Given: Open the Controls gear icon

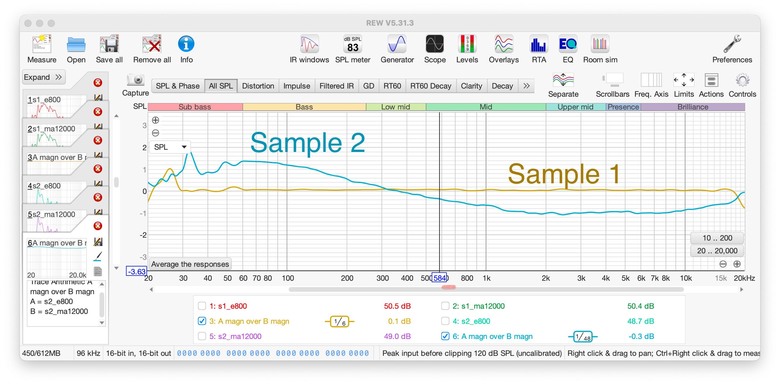Looking at the screenshot, I should 742,80.
